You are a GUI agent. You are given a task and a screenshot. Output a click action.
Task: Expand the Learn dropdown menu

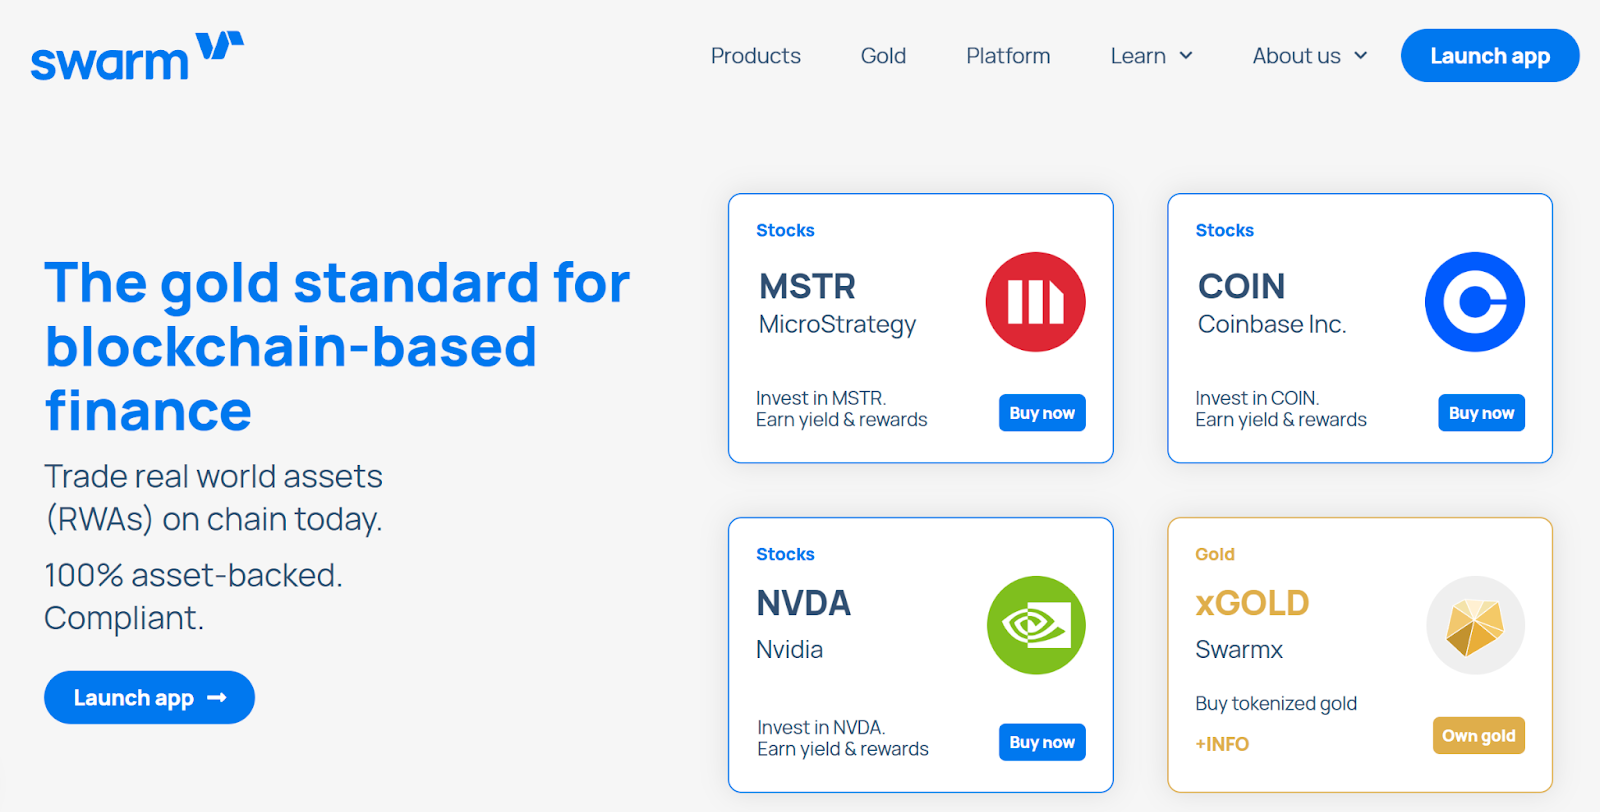pos(1151,56)
